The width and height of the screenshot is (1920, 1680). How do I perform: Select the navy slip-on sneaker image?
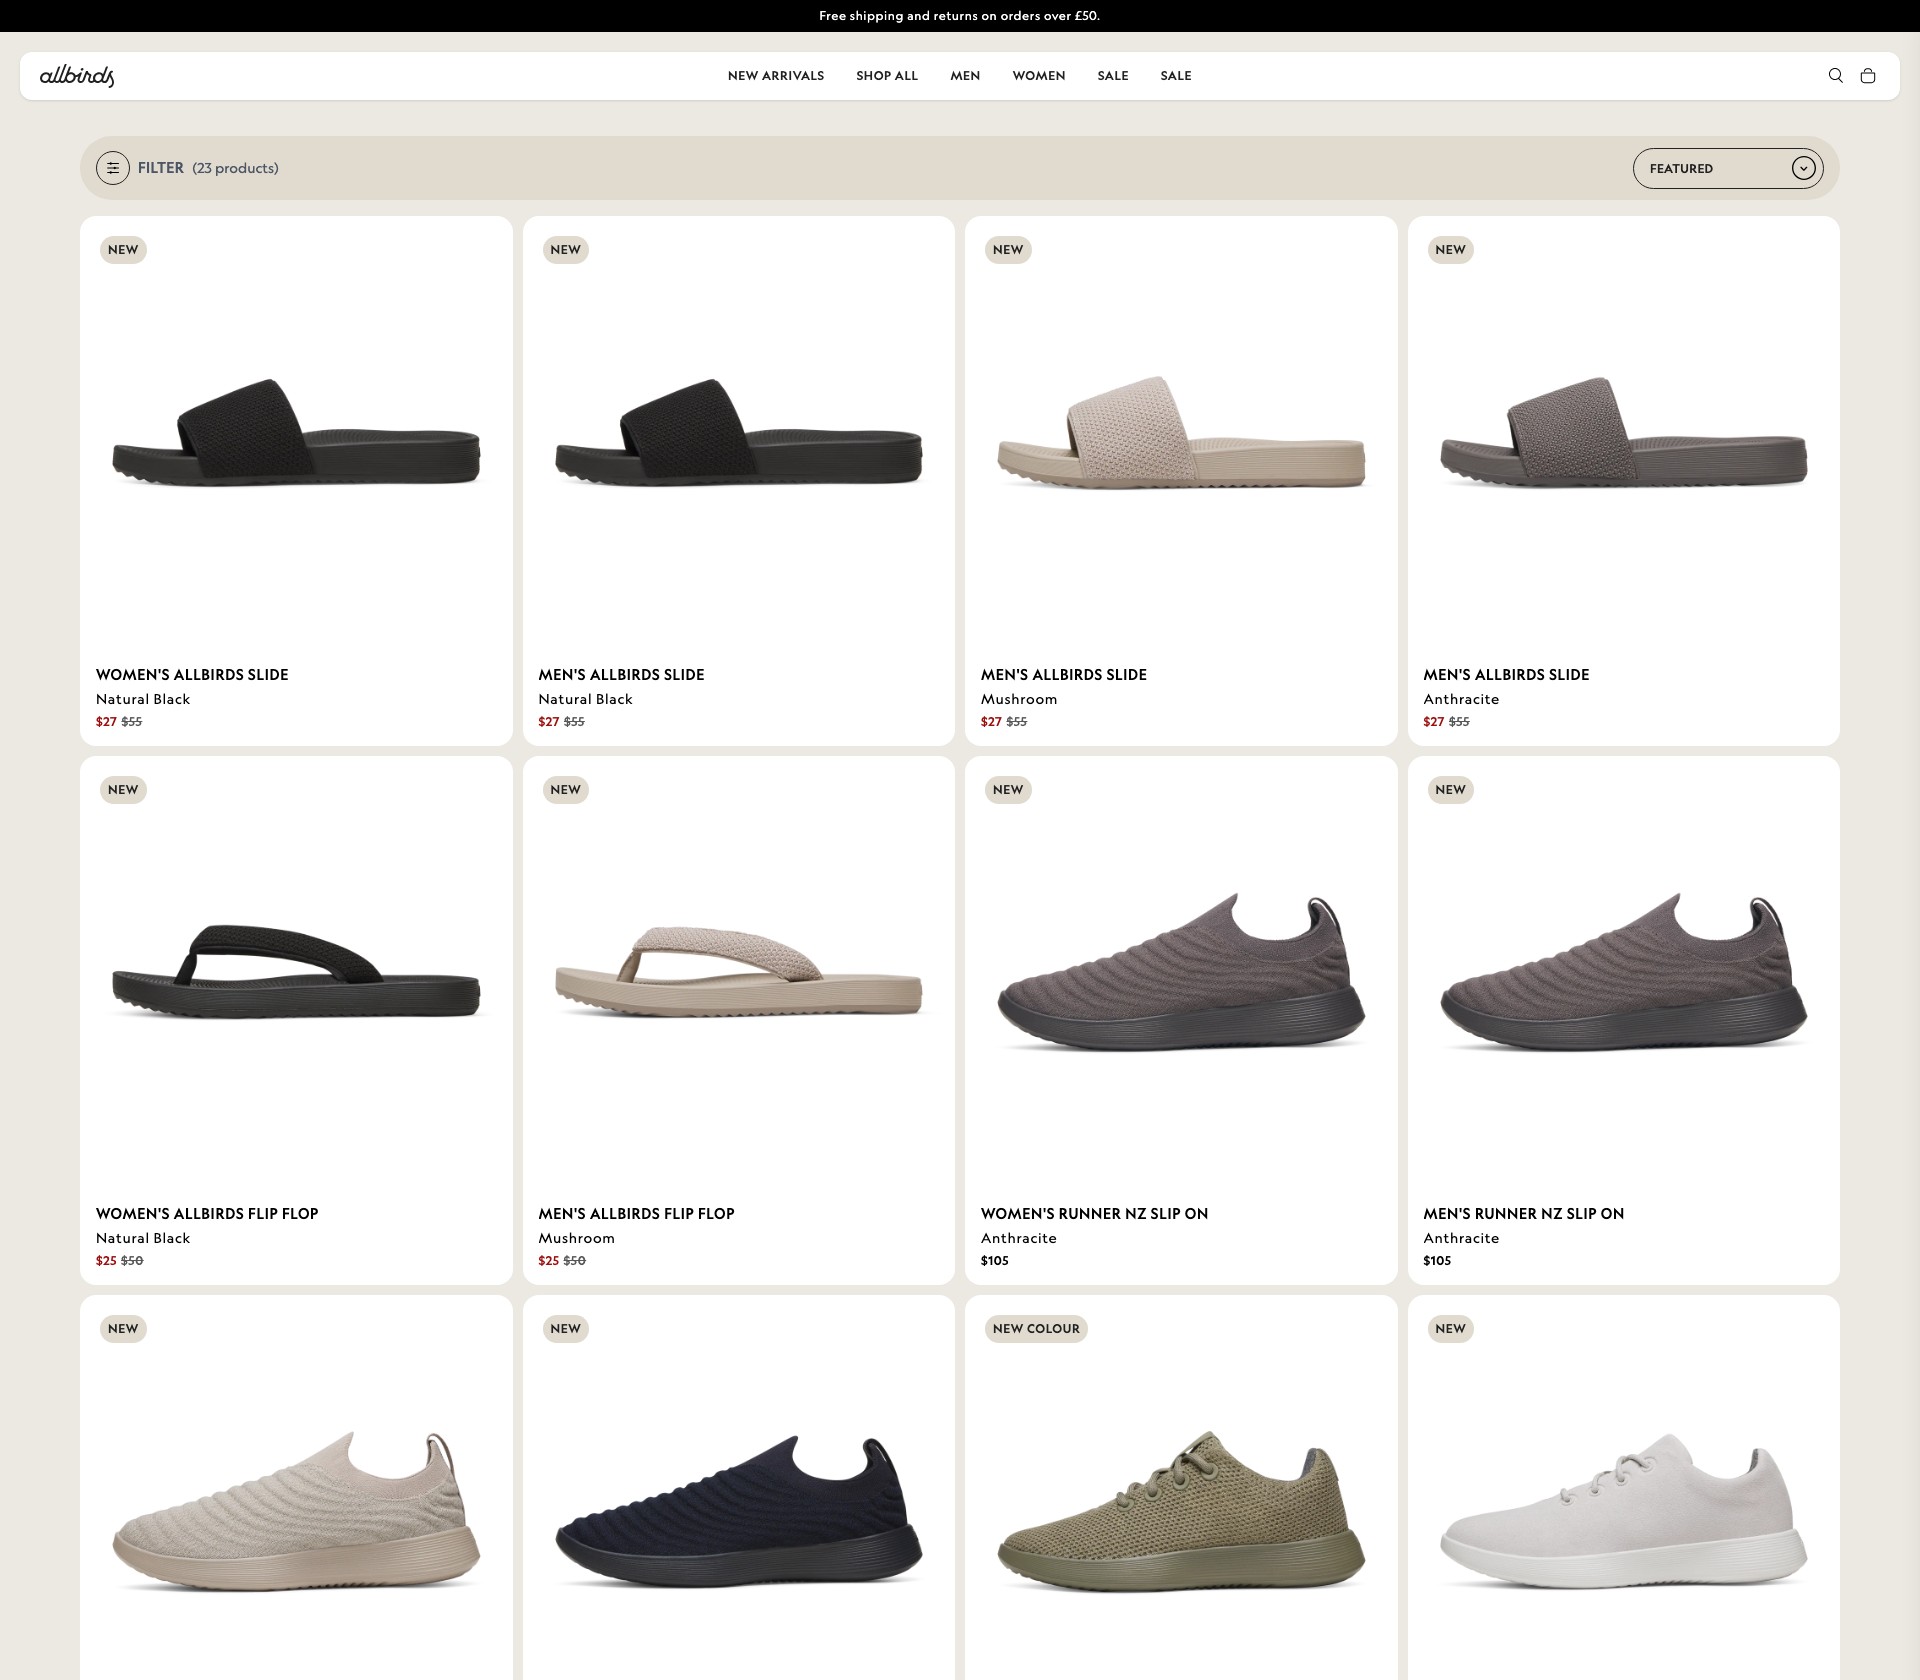point(739,1512)
